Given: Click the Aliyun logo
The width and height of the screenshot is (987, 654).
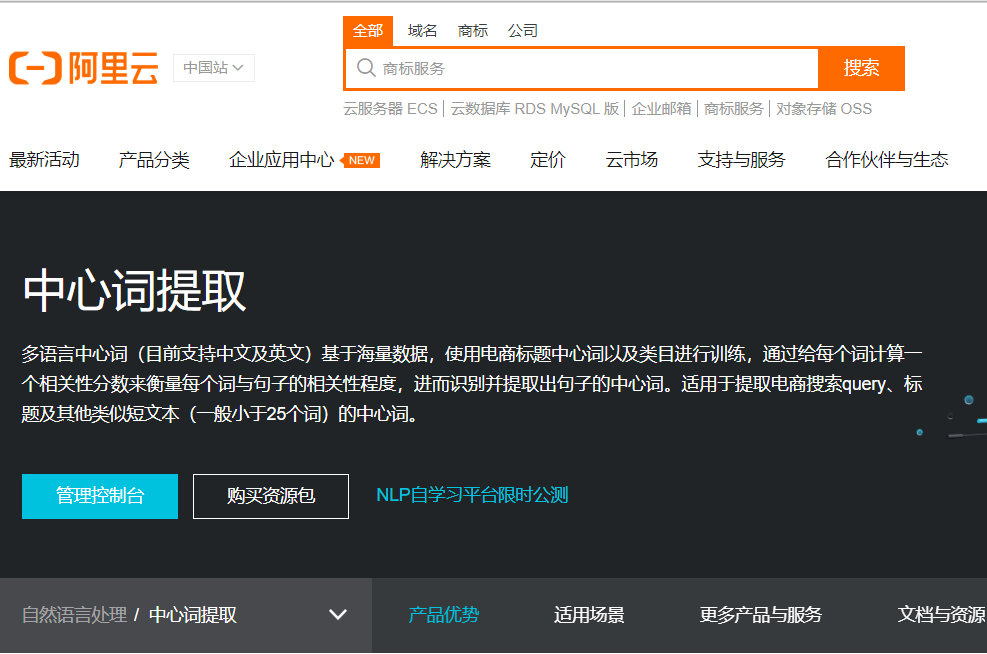Looking at the screenshot, I should (x=83, y=68).
